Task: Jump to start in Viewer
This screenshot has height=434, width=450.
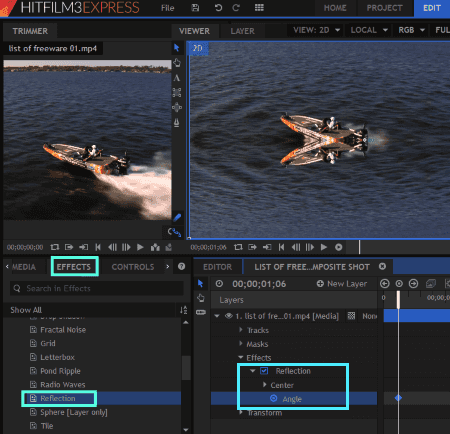Action: point(282,247)
